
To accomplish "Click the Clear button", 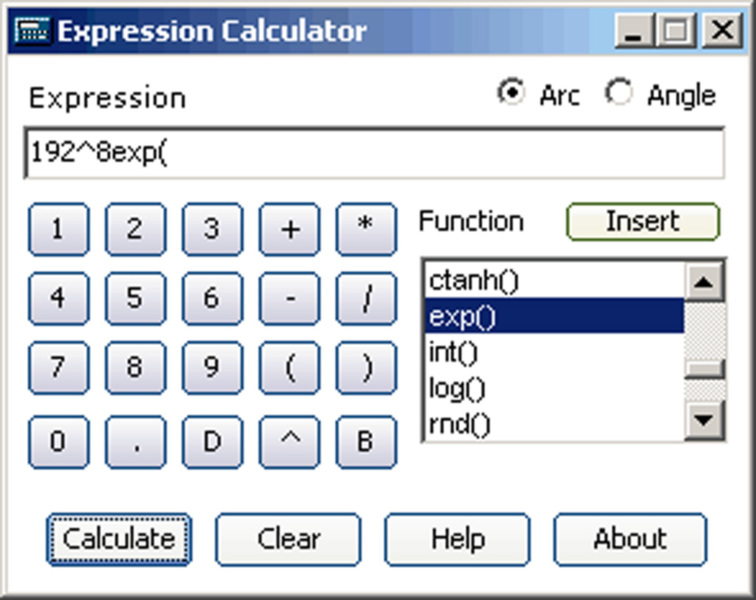I will point(288,539).
